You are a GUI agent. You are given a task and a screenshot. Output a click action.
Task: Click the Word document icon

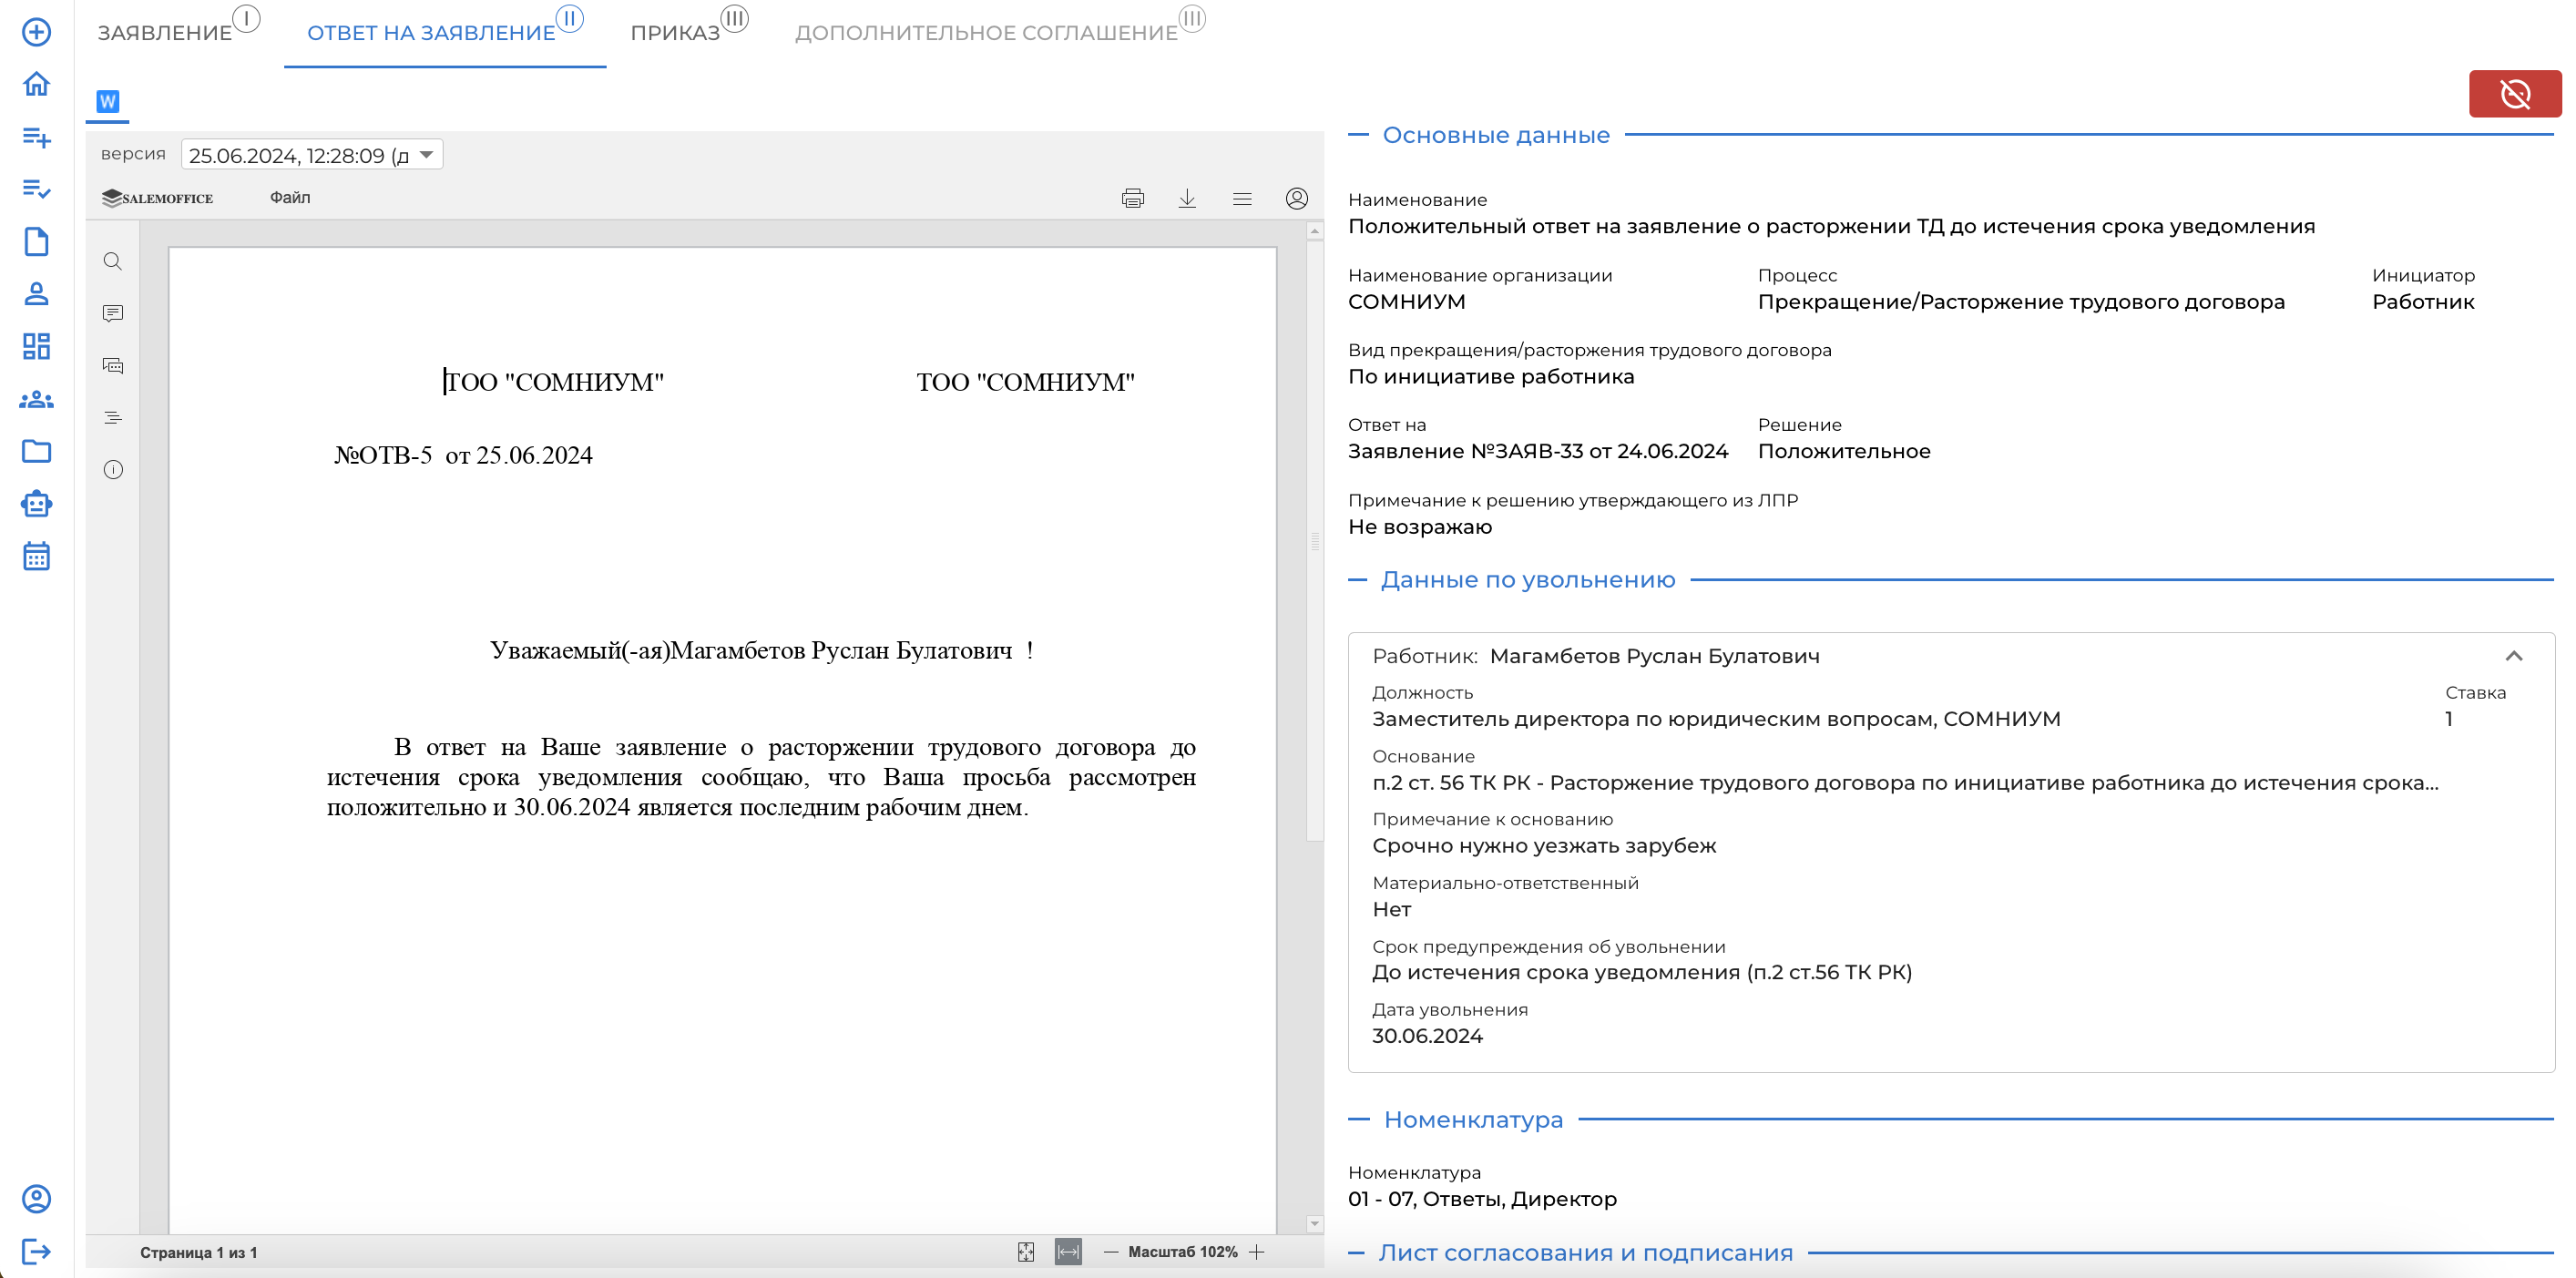click(x=108, y=101)
